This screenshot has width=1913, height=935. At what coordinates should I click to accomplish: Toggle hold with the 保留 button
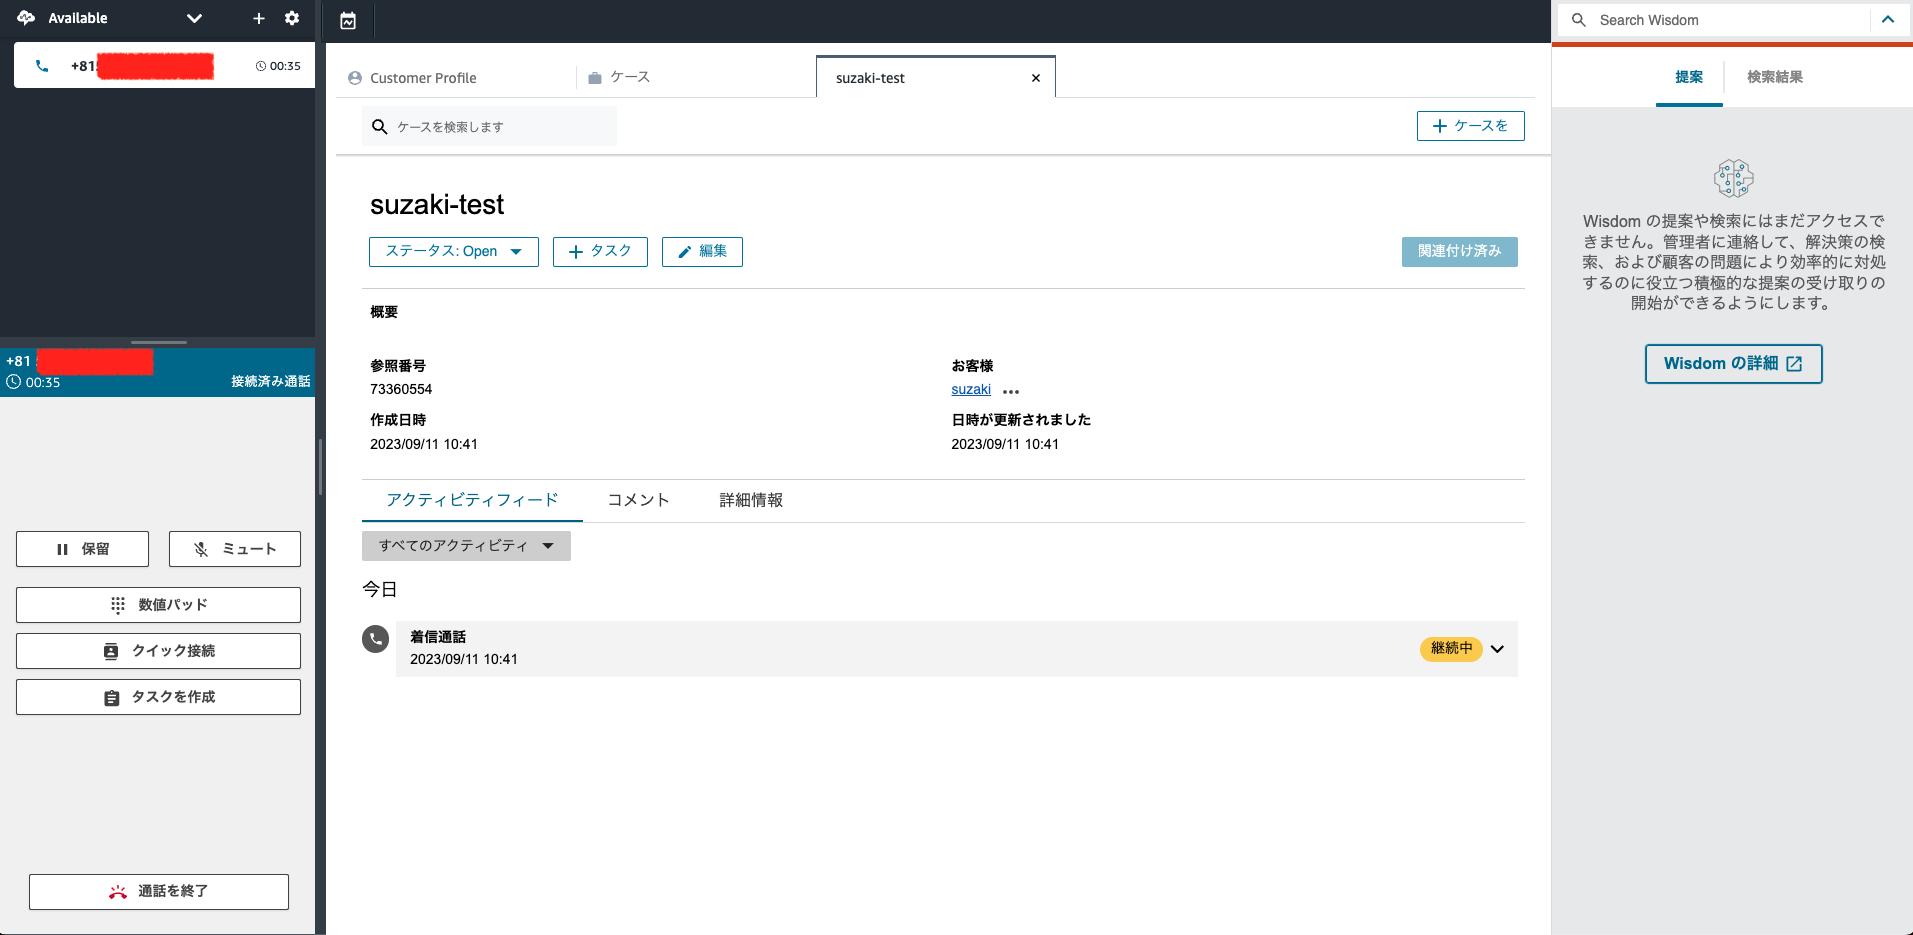82,548
